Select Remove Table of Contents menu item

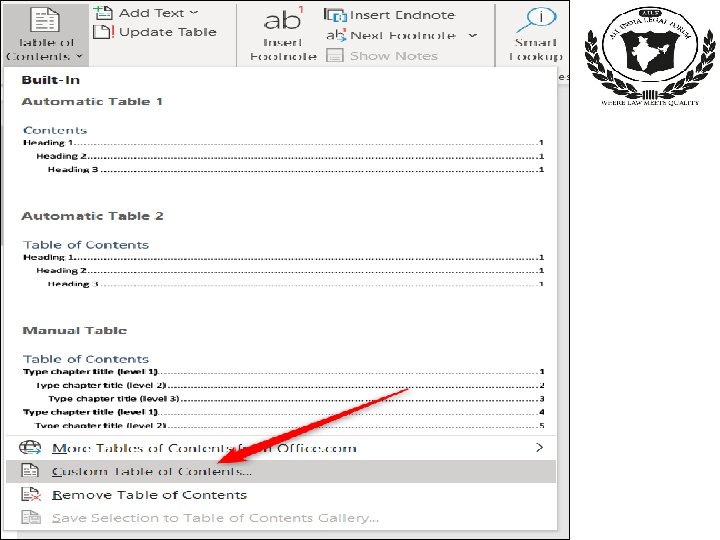coord(281,495)
